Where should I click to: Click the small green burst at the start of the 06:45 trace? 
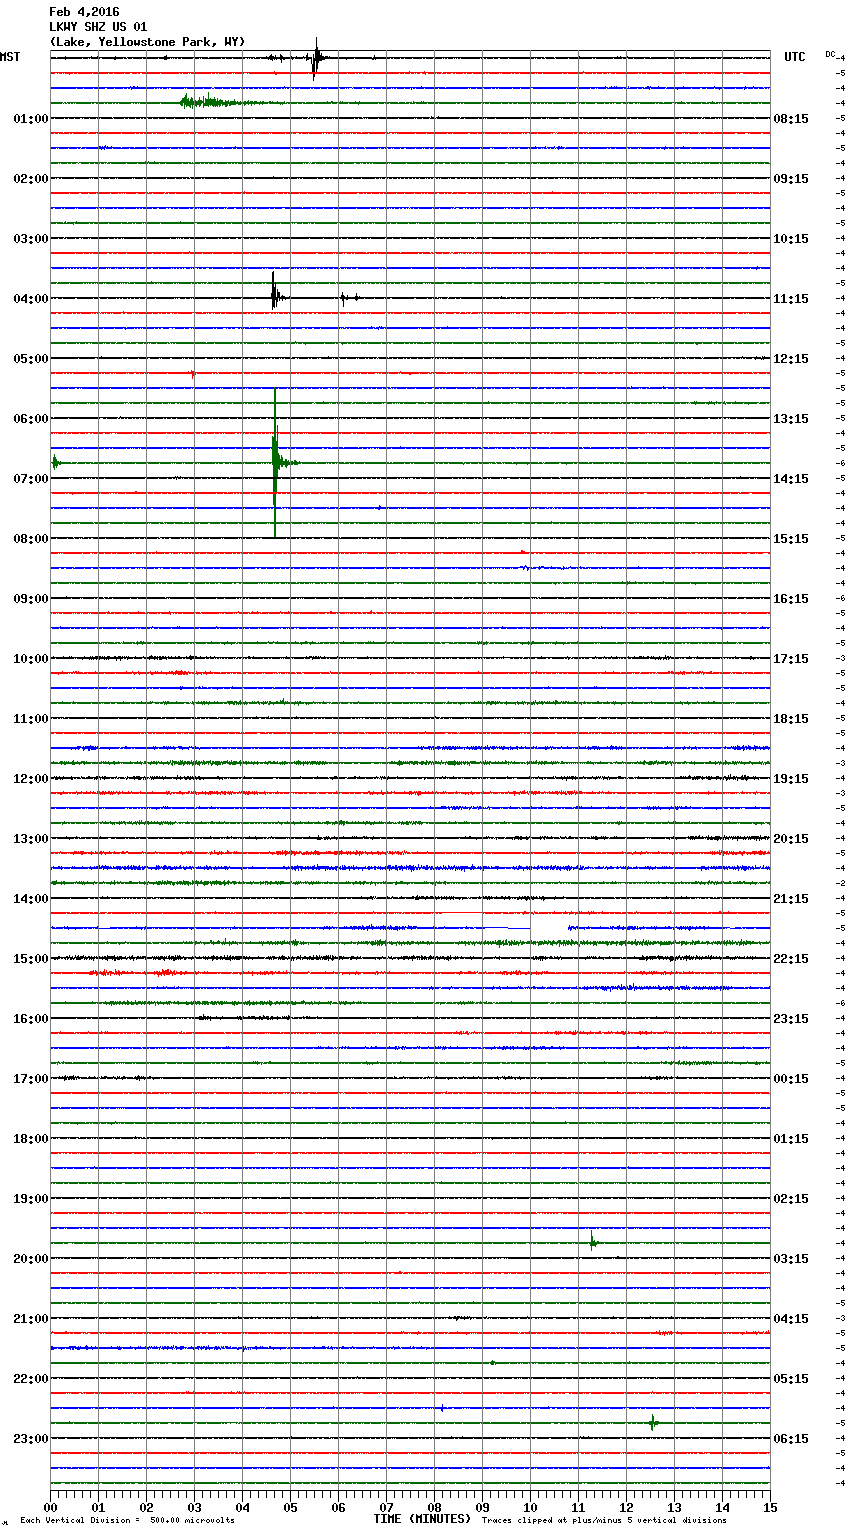pyautogui.click(x=55, y=462)
